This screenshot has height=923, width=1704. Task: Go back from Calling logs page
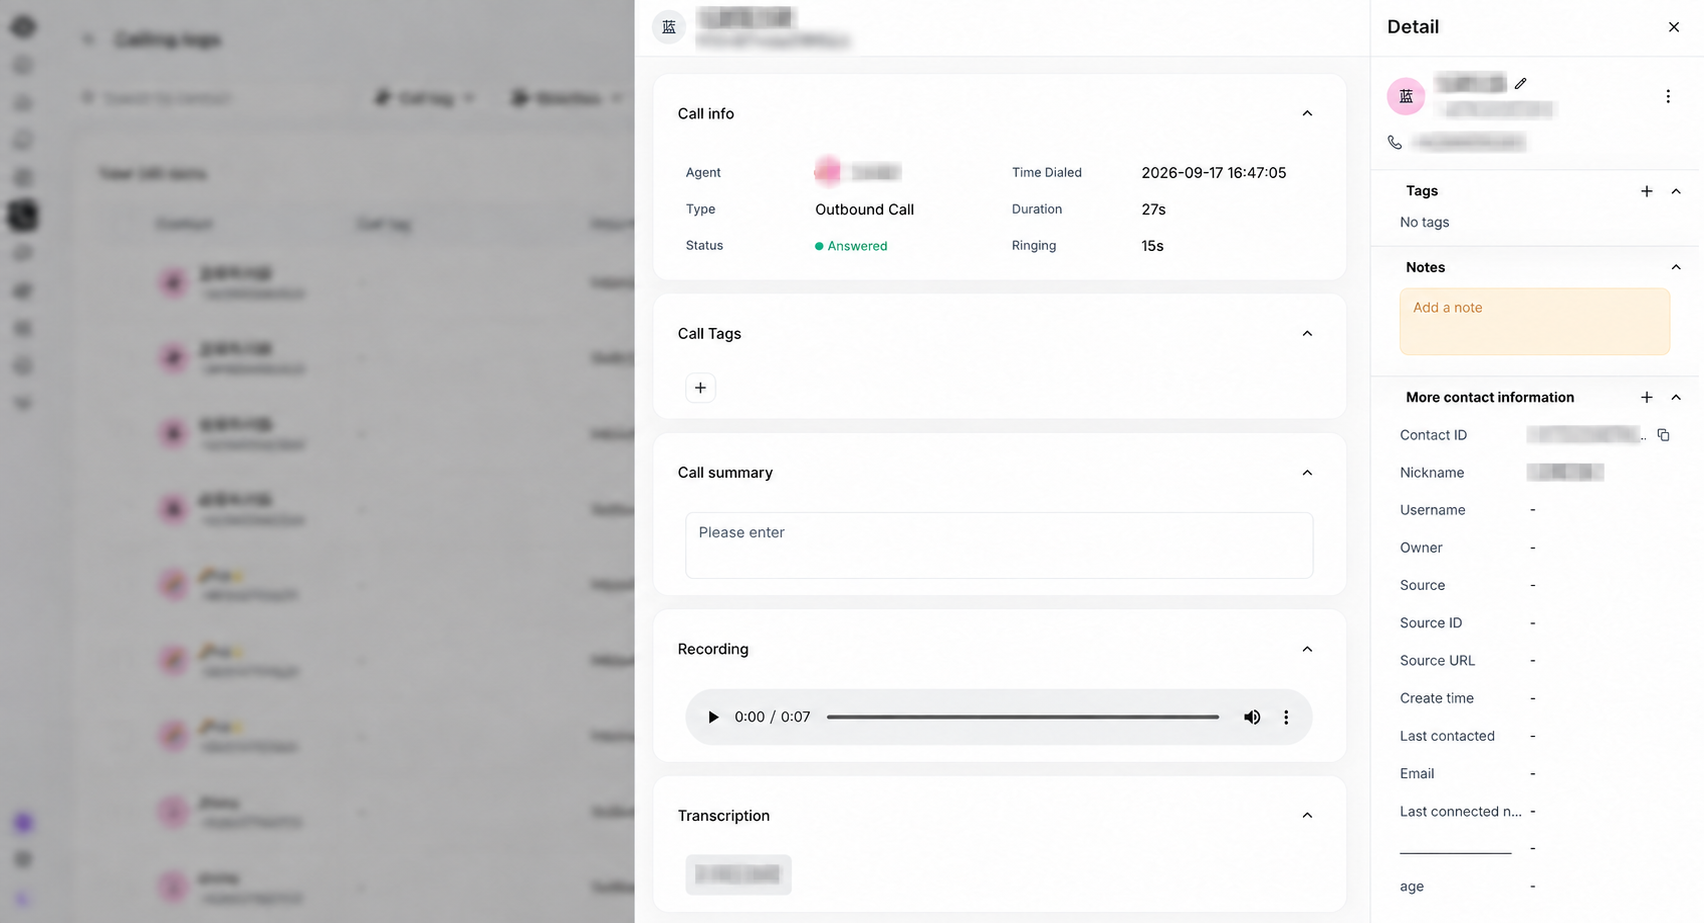pyautogui.click(x=89, y=39)
